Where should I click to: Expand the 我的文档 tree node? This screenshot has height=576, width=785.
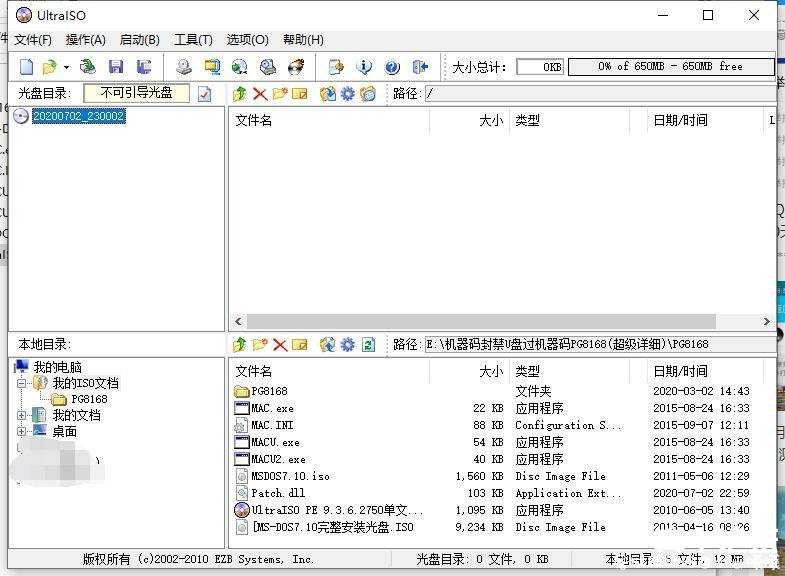[21, 415]
